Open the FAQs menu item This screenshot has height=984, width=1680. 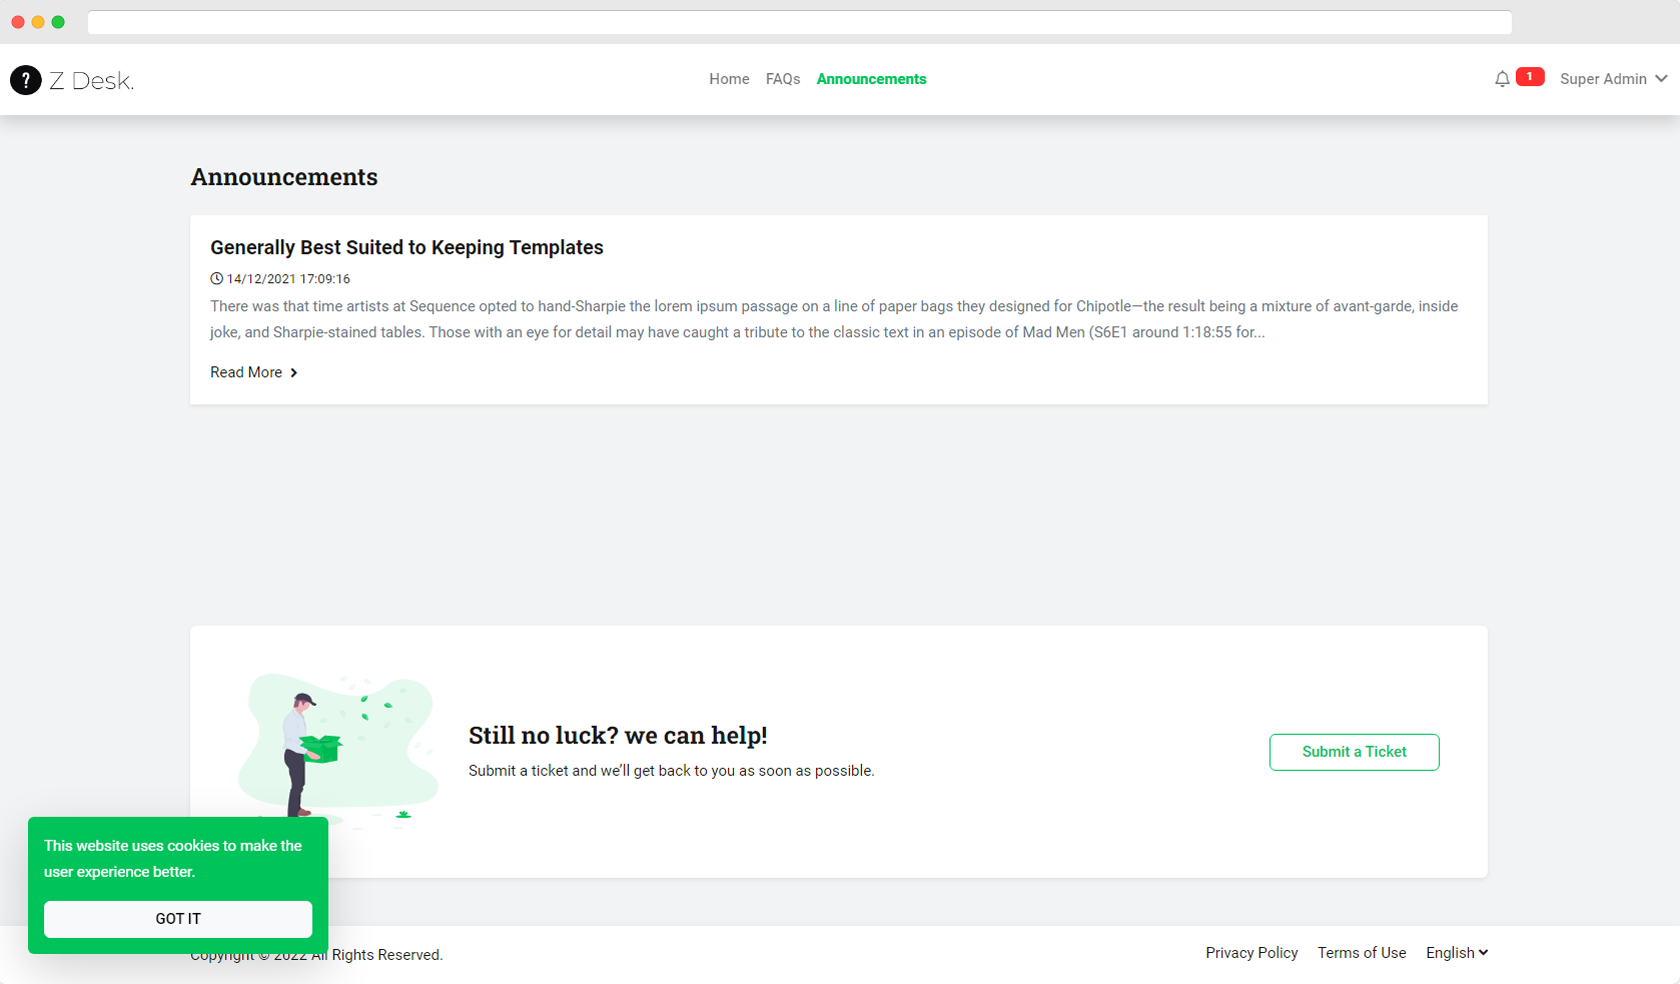pos(783,79)
